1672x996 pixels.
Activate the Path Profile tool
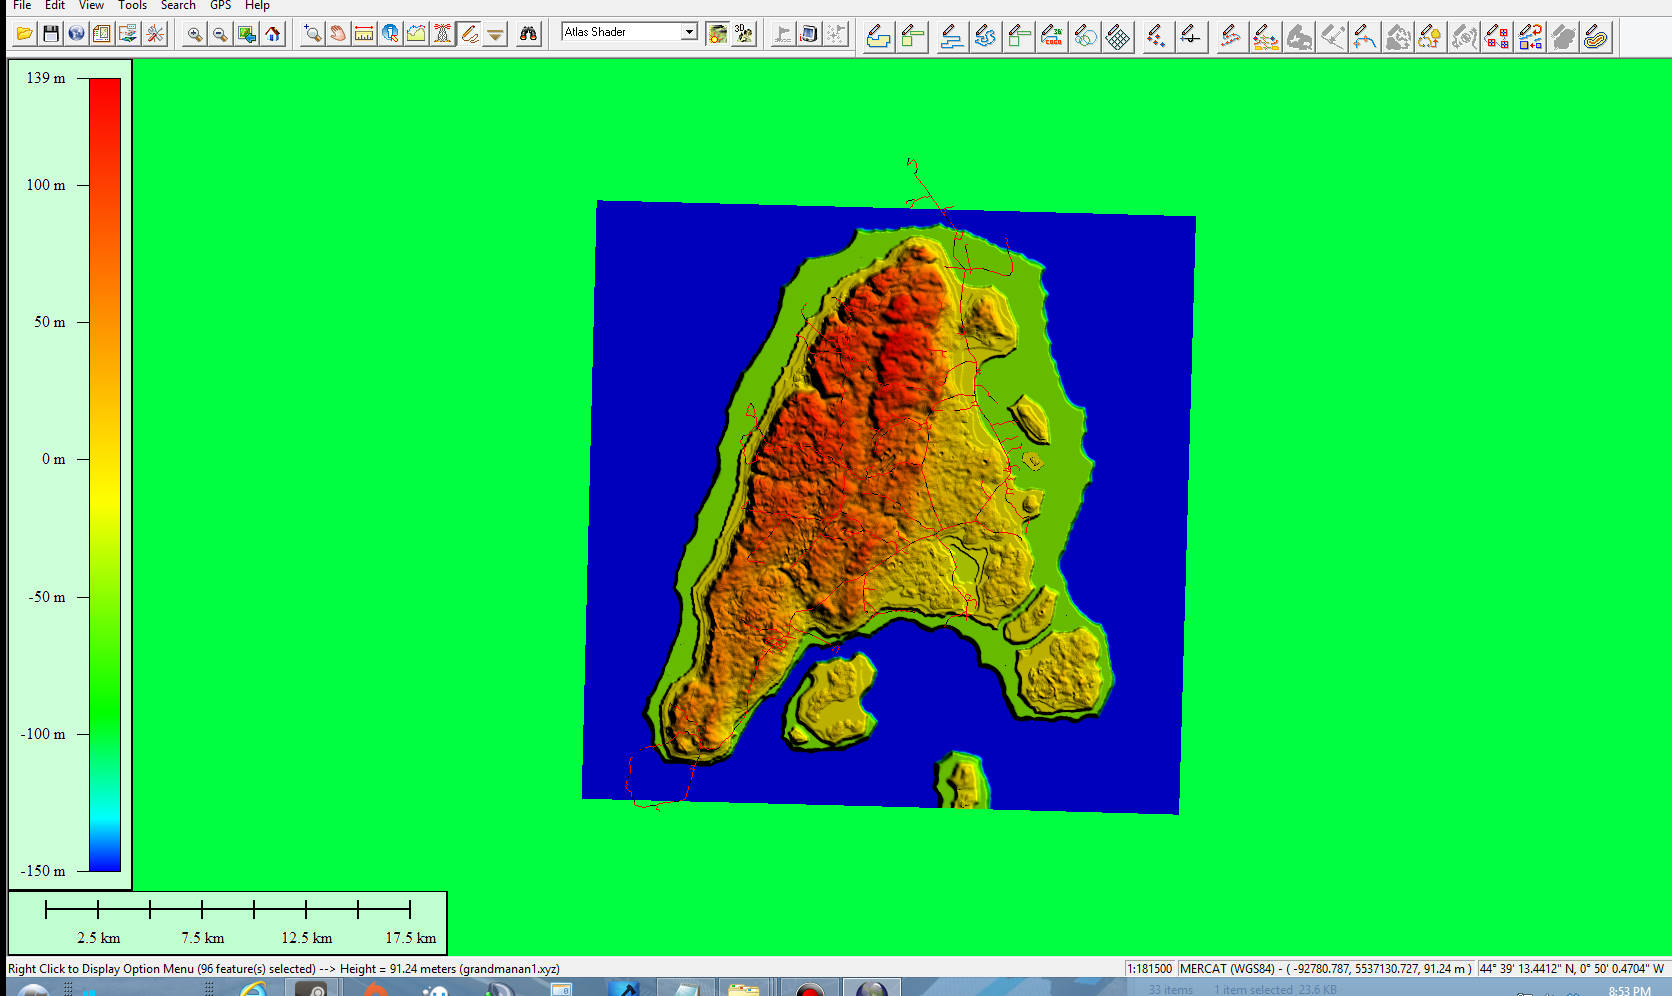click(x=416, y=34)
